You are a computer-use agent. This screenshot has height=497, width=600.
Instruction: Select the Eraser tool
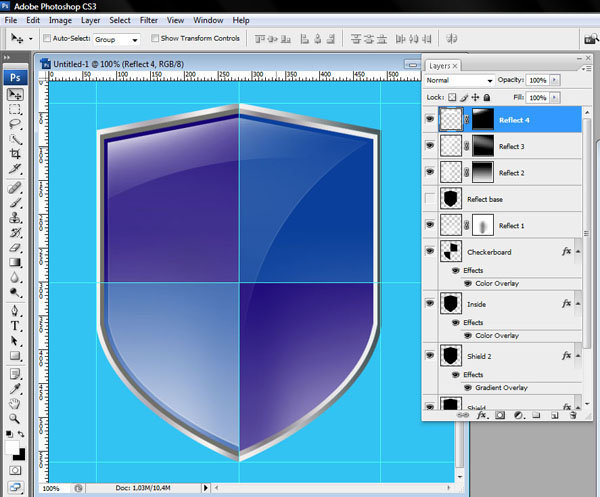point(15,248)
